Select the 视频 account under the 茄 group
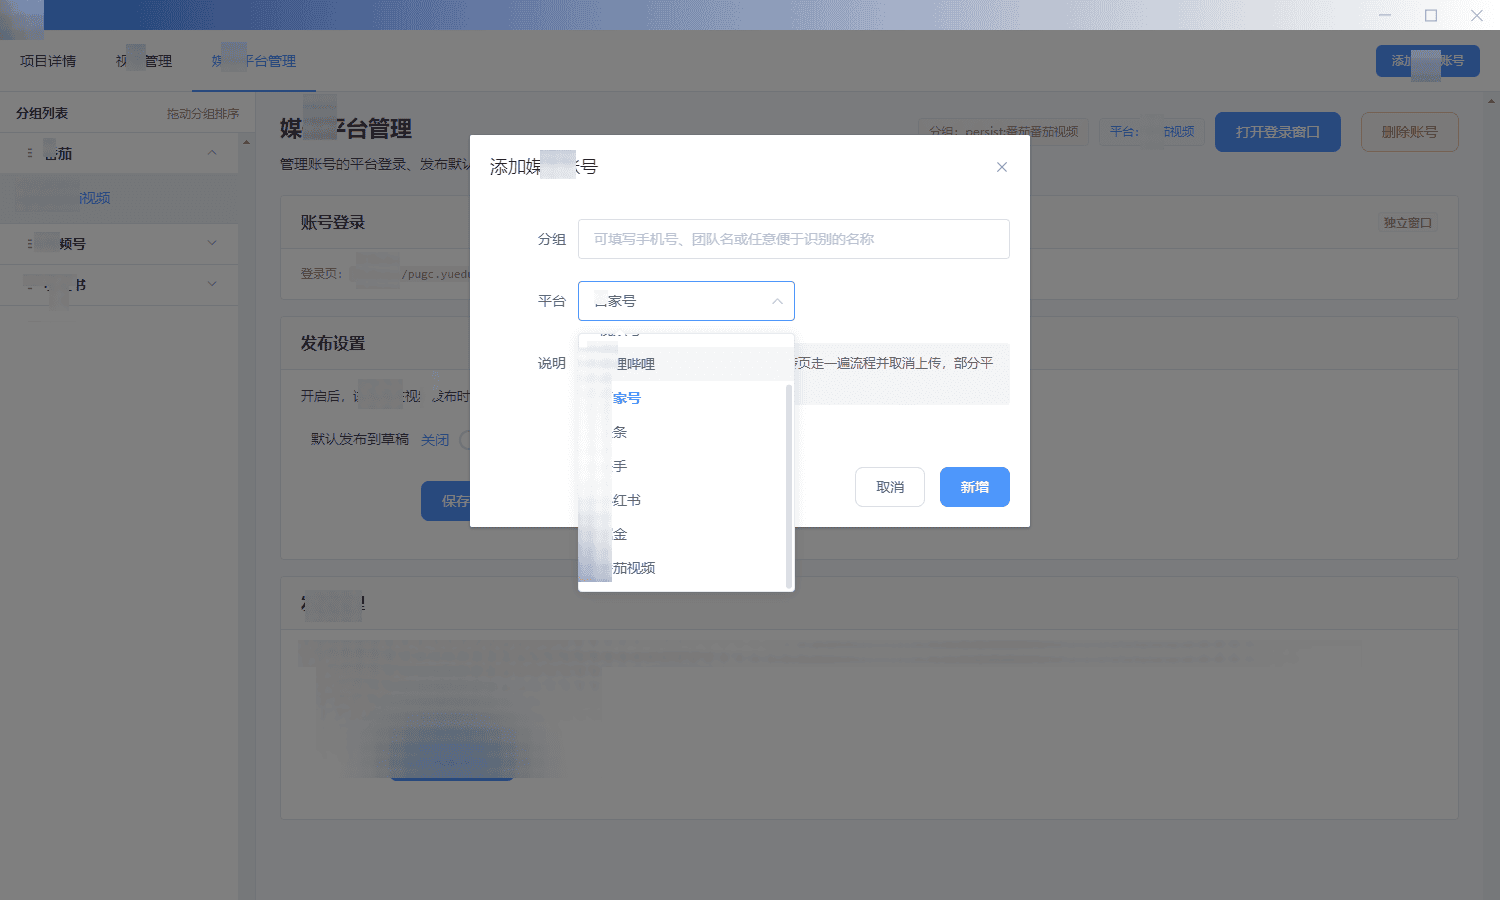1500x900 pixels. coord(119,198)
